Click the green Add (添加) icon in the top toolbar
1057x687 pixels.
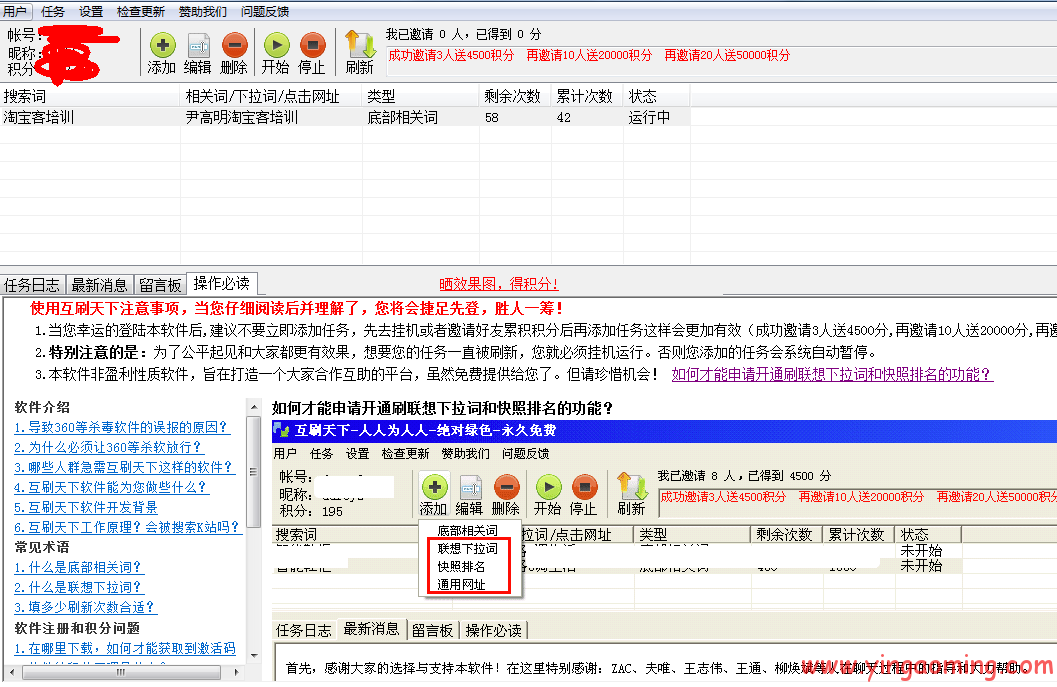pos(162,46)
